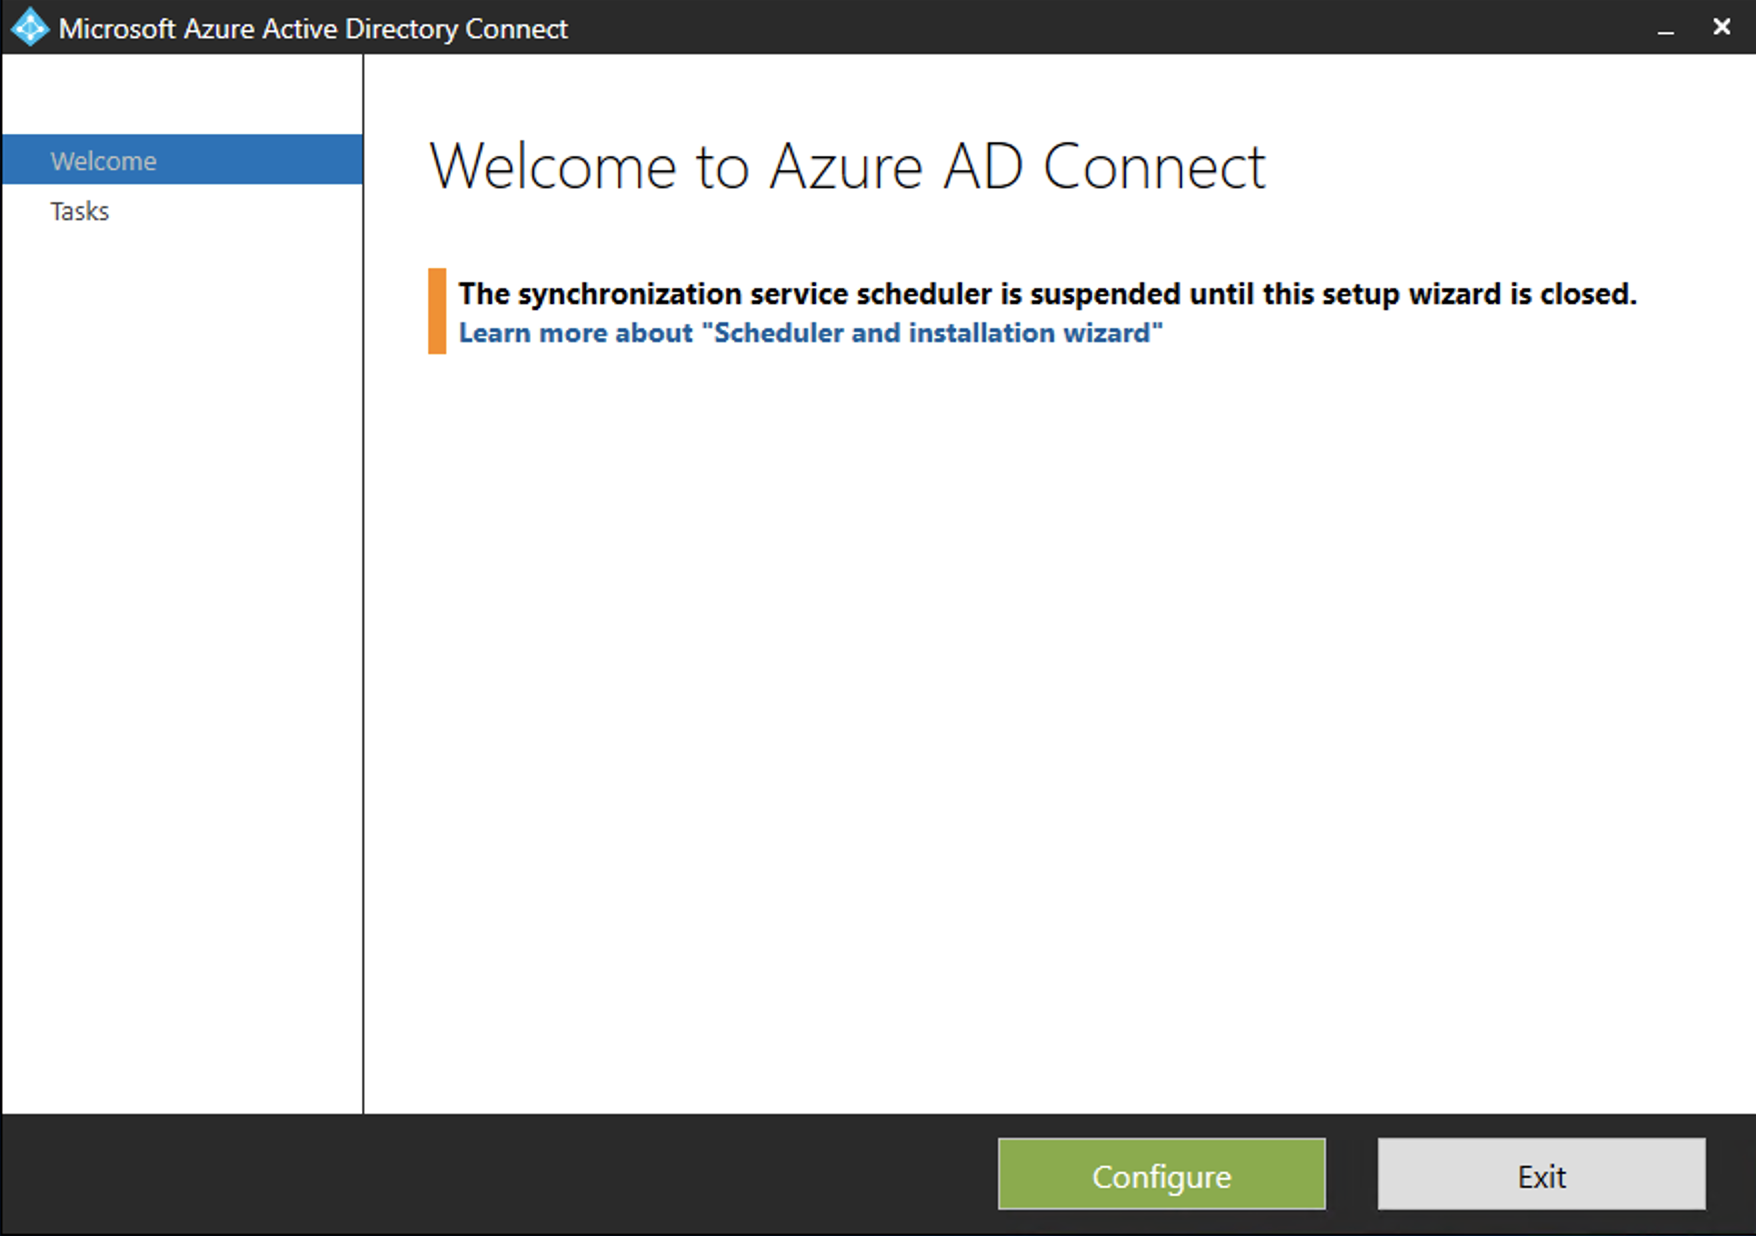
Task: Click the Microsoft Azure Active Directory Connect title text
Action: point(314,27)
